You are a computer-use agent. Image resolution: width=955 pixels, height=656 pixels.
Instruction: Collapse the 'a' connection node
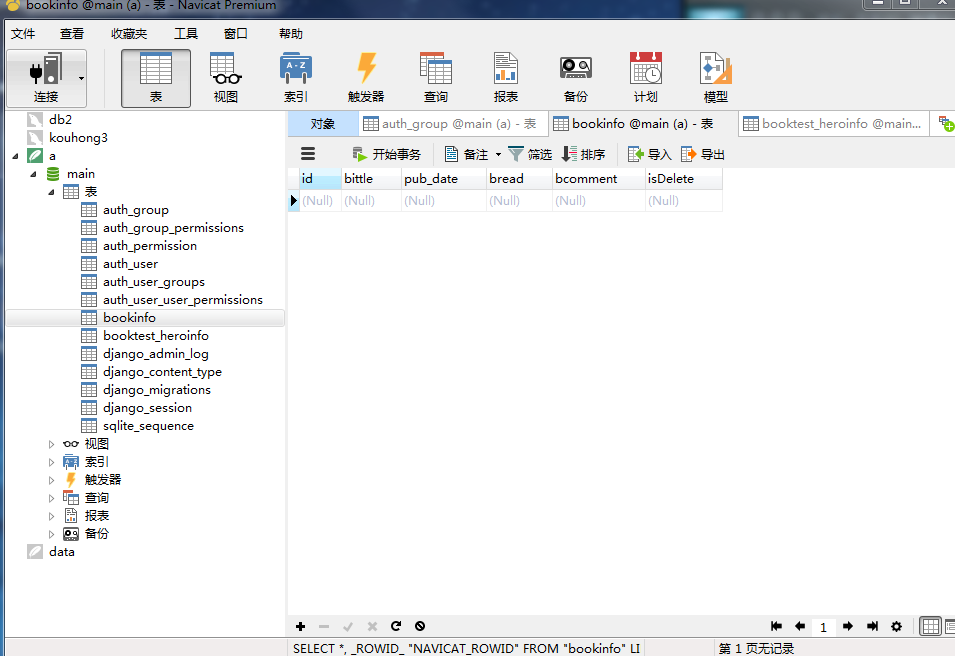15,156
